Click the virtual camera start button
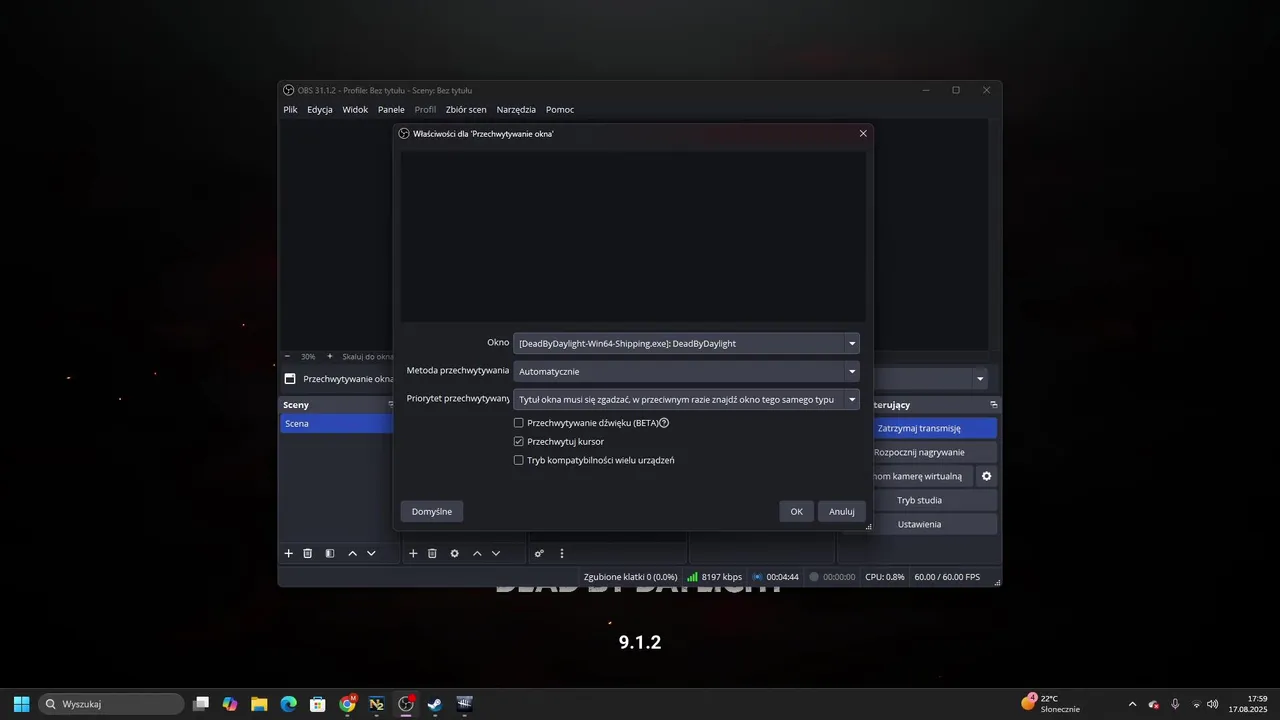 [922, 476]
